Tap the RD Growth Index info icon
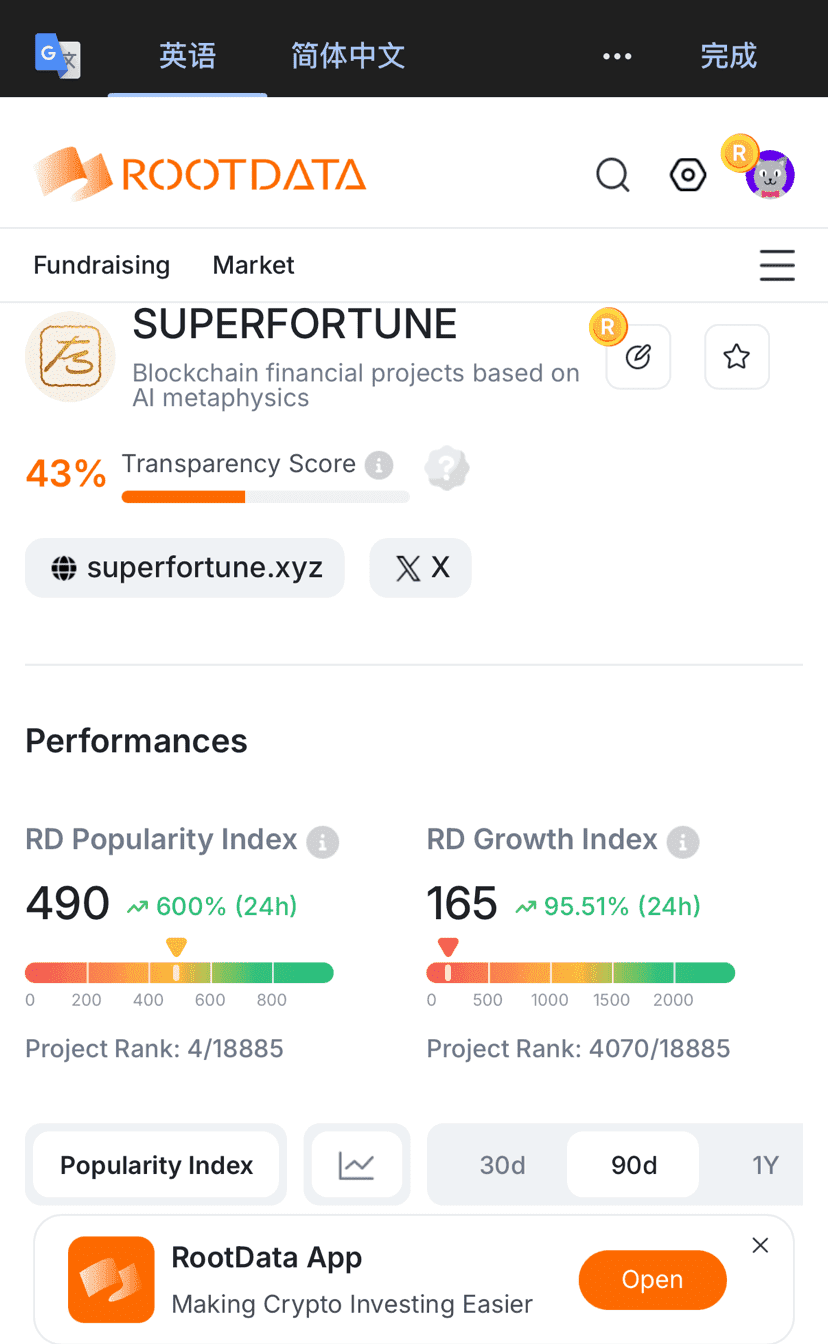 683,842
